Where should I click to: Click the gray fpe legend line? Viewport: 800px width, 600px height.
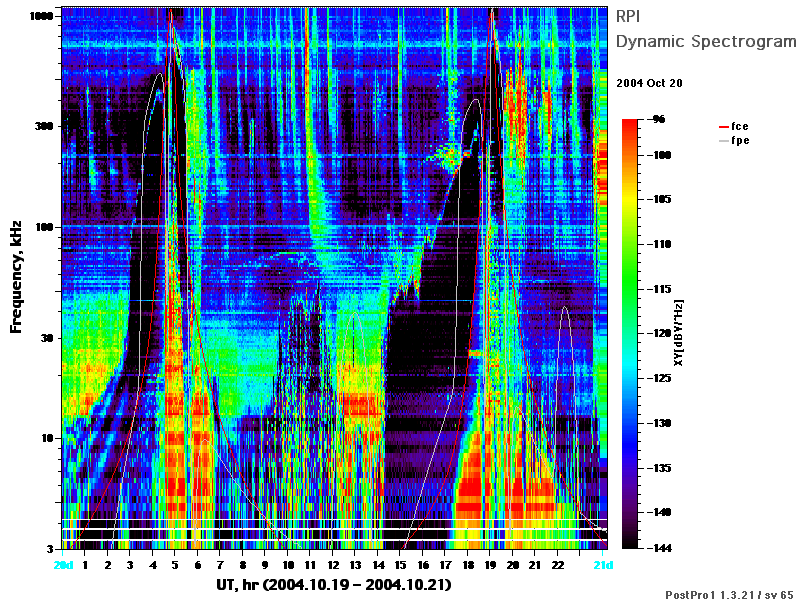pos(723,141)
